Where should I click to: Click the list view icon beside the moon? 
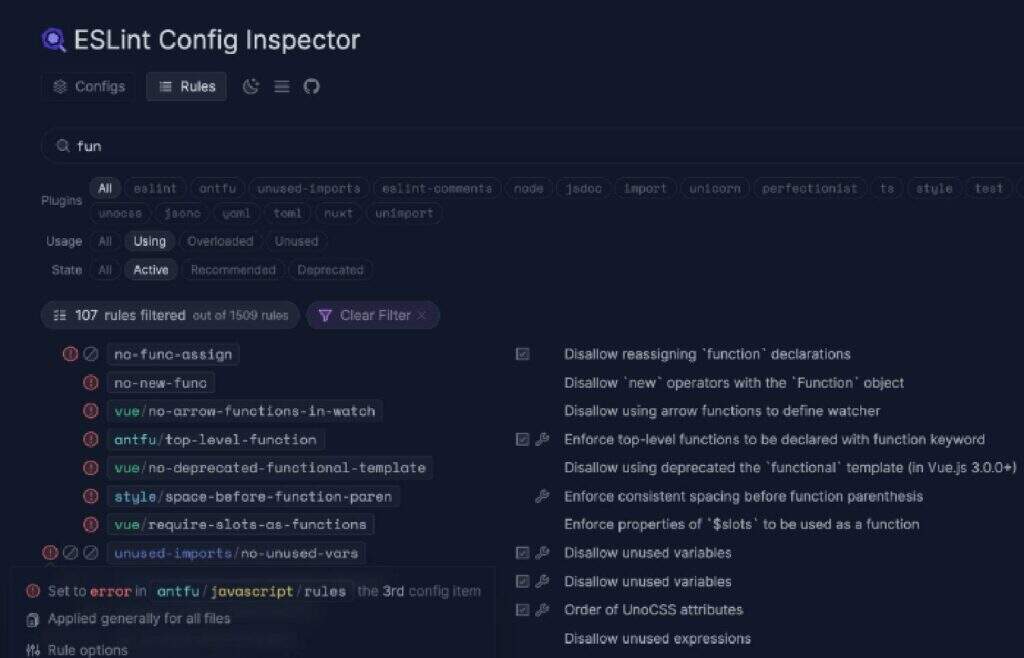pyautogui.click(x=282, y=87)
